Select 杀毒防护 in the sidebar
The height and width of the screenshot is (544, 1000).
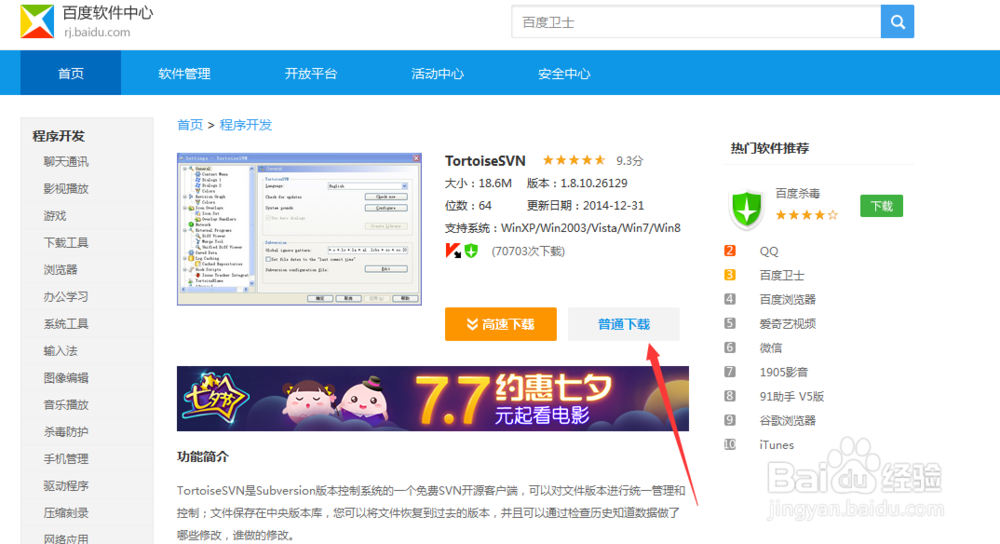66,432
